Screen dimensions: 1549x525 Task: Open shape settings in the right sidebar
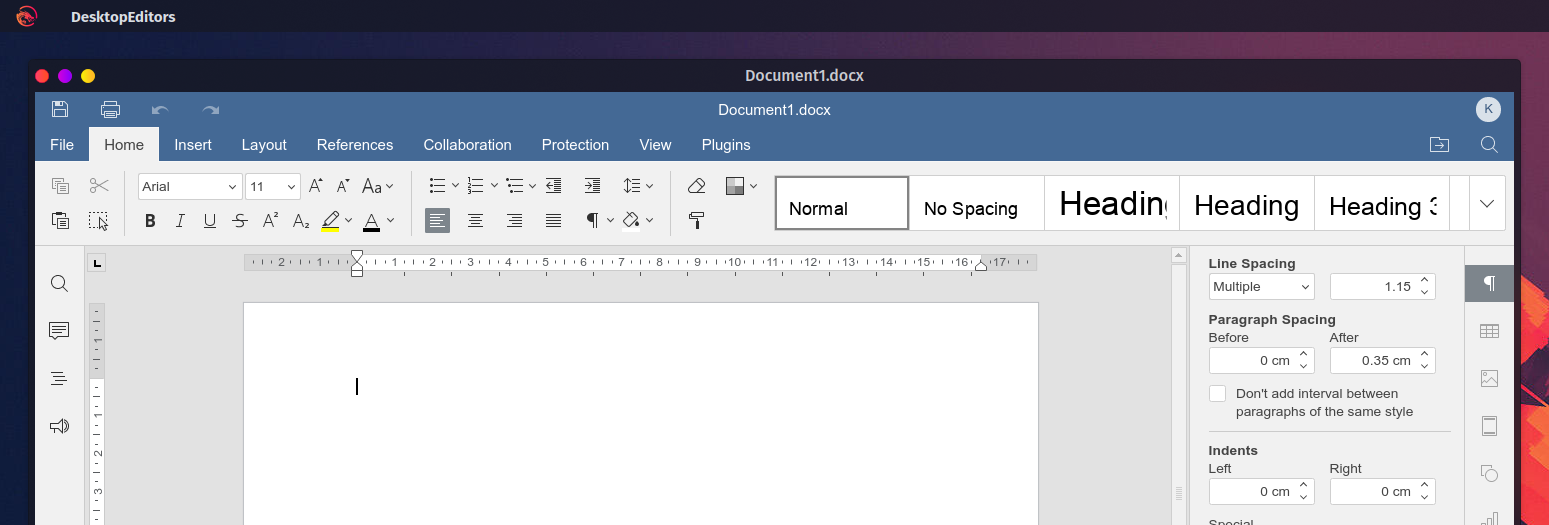(1489, 473)
